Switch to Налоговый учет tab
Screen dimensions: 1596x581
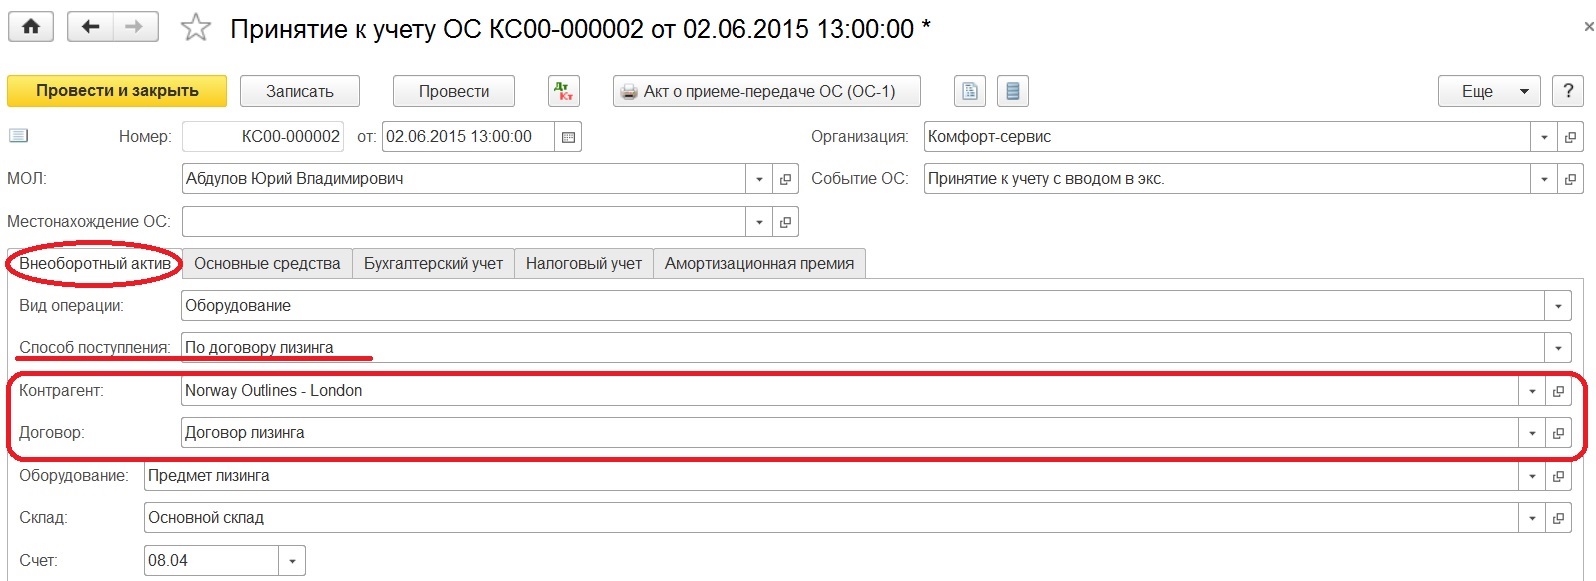pyautogui.click(x=584, y=264)
